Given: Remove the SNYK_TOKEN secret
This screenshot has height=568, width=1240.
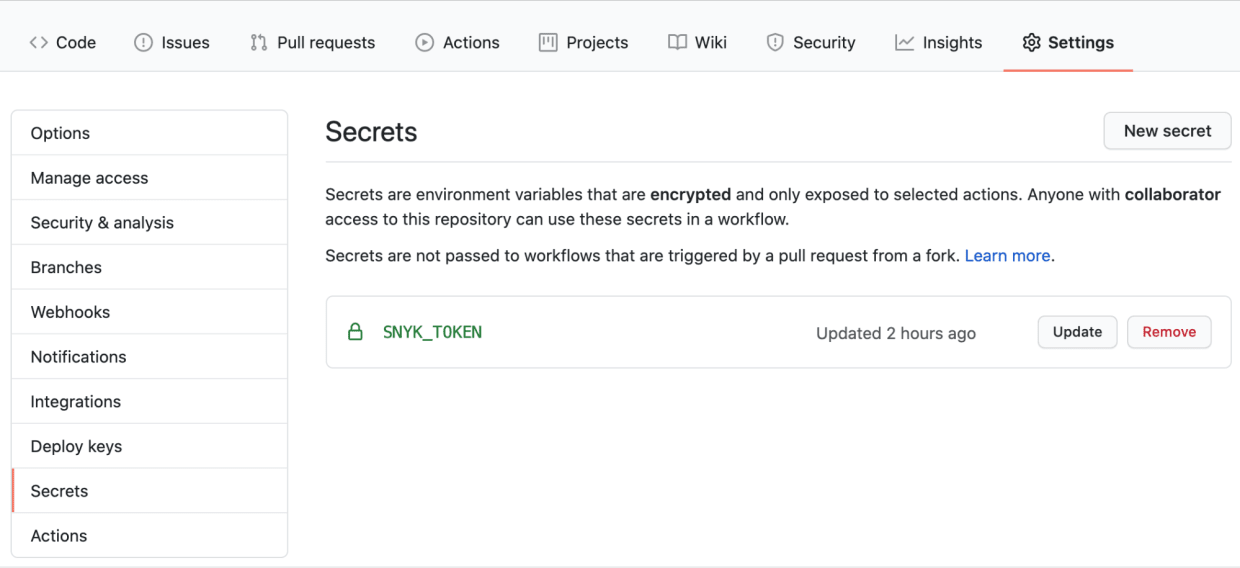Looking at the screenshot, I should click(x=1169, y=332).
